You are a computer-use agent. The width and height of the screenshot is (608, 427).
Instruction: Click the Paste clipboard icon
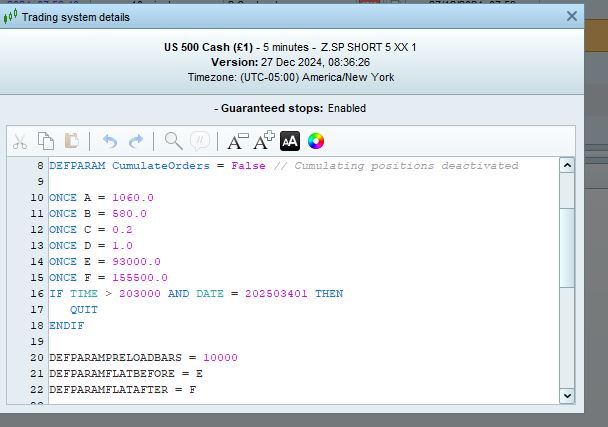coord(71,141)
